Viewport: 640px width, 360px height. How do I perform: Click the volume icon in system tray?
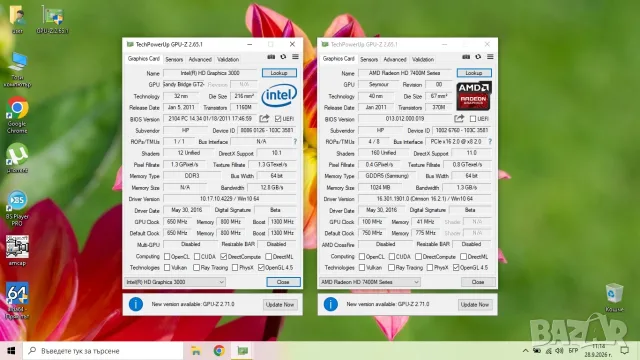(560, 351)
